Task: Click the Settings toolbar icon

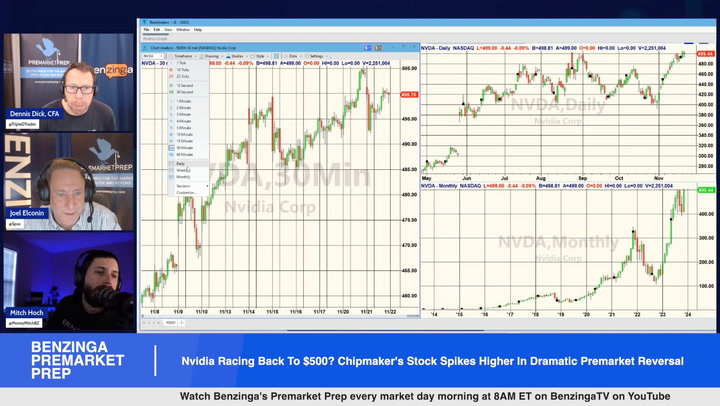Action: point(307,56)
